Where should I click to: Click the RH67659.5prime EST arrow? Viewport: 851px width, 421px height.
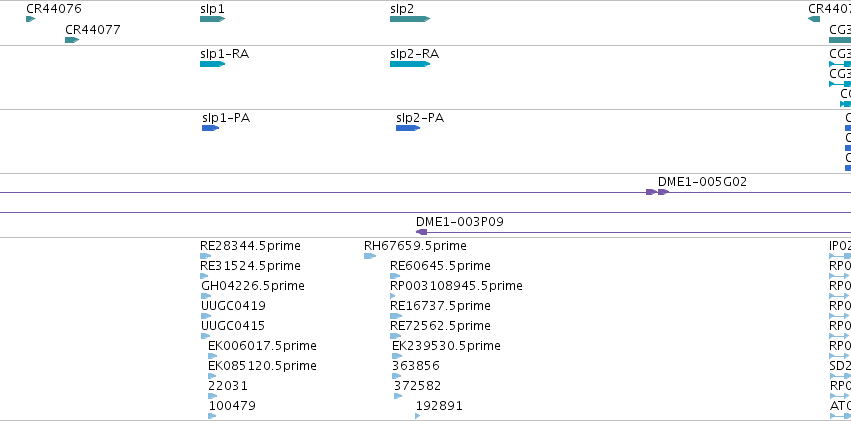[x=370, y=256]
